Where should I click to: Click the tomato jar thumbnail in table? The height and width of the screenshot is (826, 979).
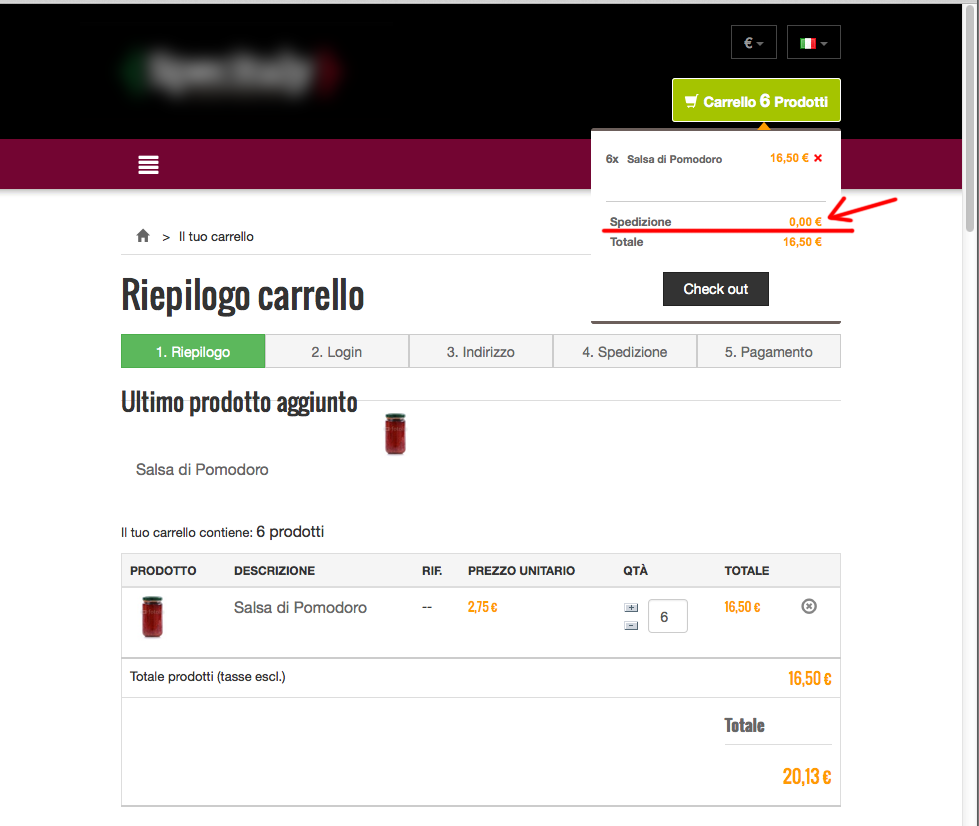152,617
